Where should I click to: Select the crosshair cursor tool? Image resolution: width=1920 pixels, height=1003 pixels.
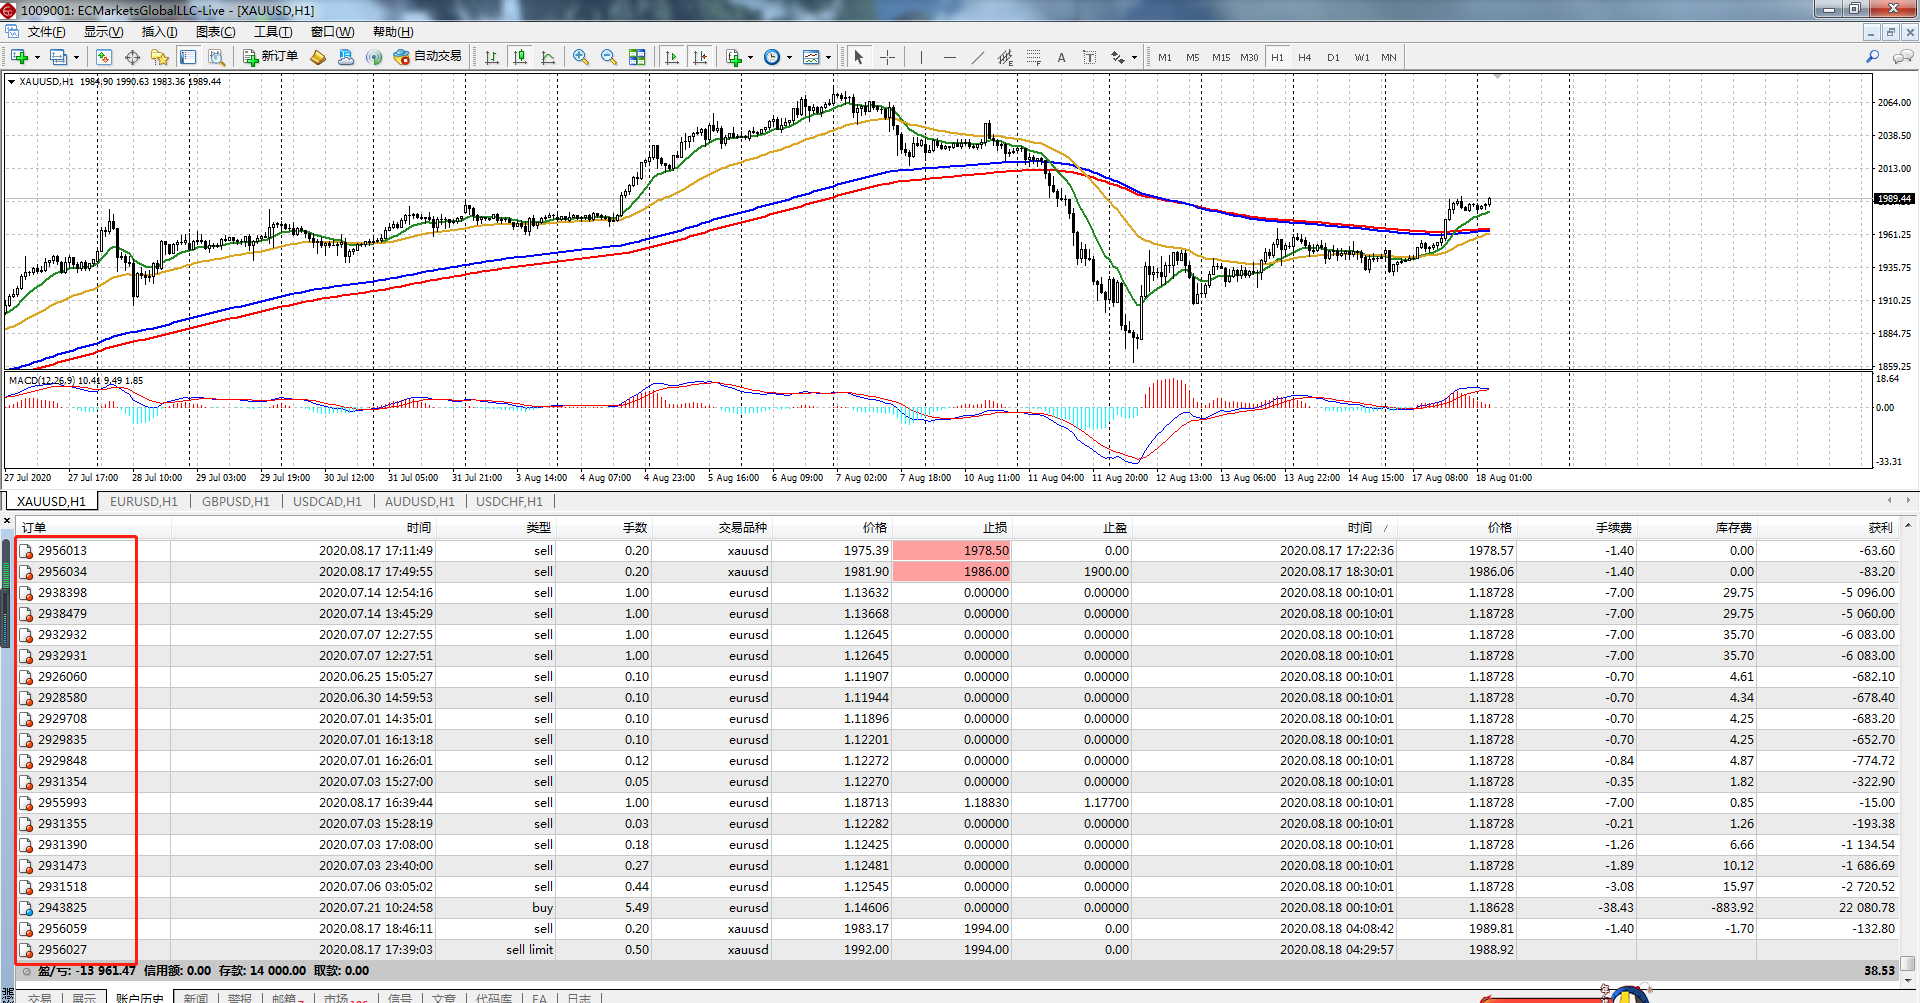(x=887, y=57)
